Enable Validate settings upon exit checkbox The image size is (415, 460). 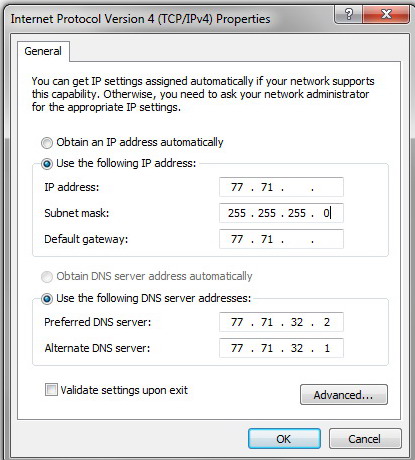[x=51, y=390]
